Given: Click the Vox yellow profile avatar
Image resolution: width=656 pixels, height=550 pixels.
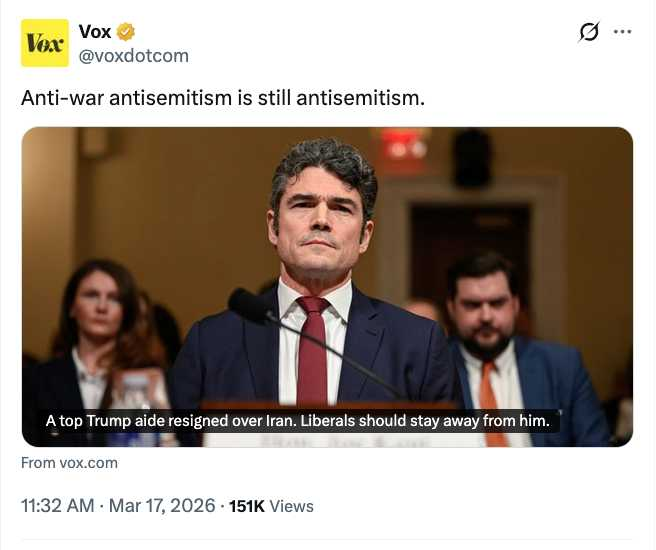Looking at the screenshot, I should click(45, 43).
